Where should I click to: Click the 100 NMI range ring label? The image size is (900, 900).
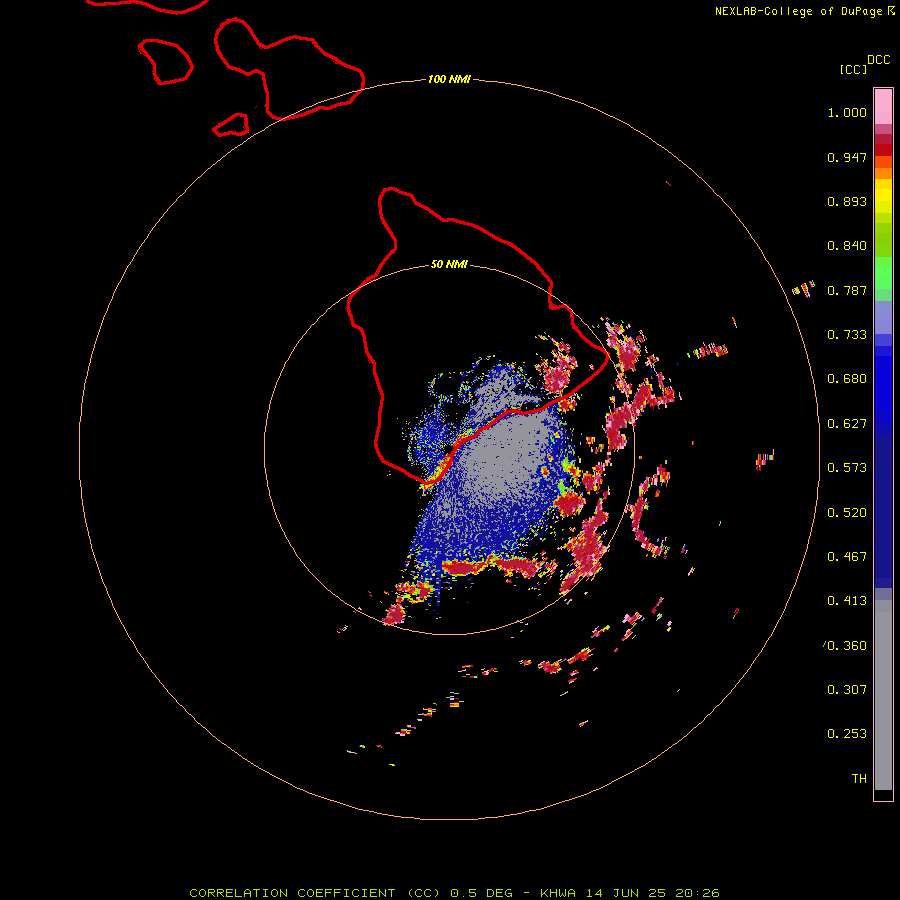449,79
